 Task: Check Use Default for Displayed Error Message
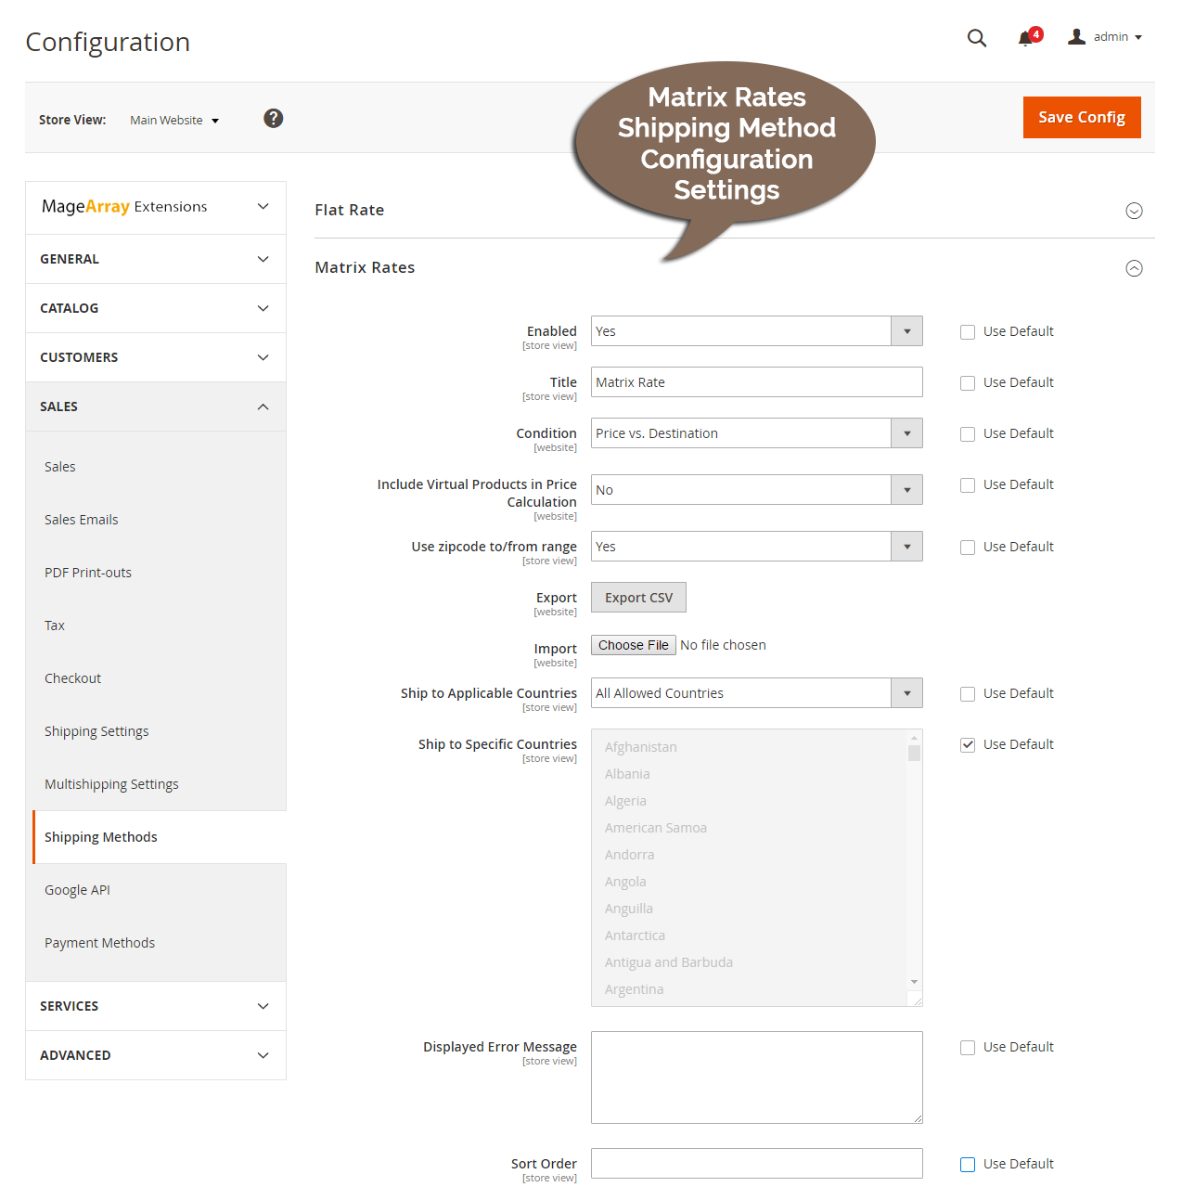point(967,1047)
